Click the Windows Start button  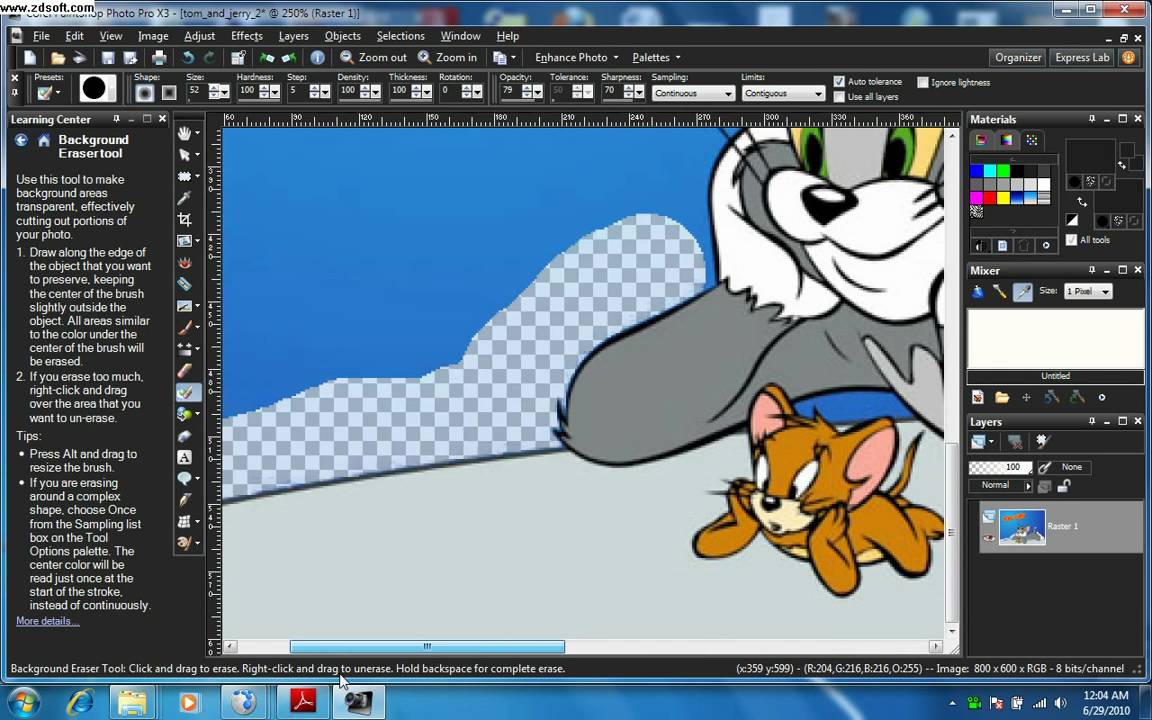pos(24,702)
